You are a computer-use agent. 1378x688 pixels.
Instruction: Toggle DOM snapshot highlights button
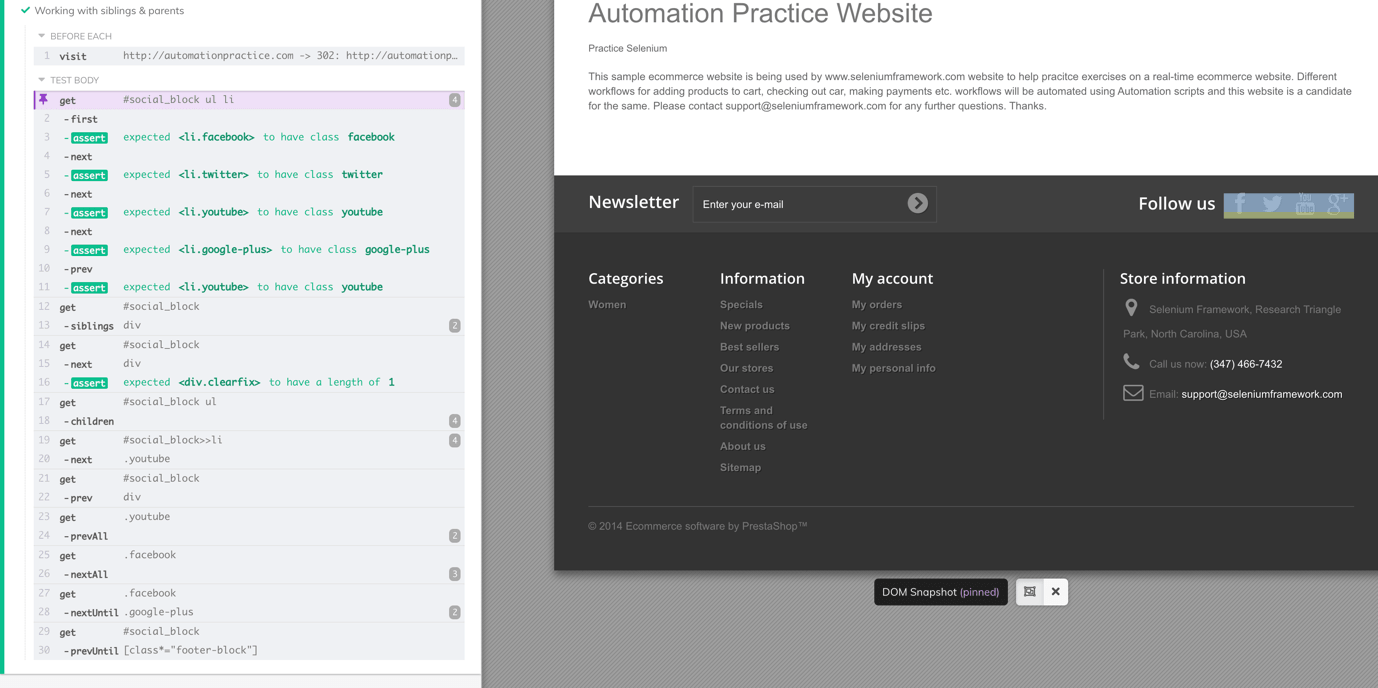click(1030, 592)
